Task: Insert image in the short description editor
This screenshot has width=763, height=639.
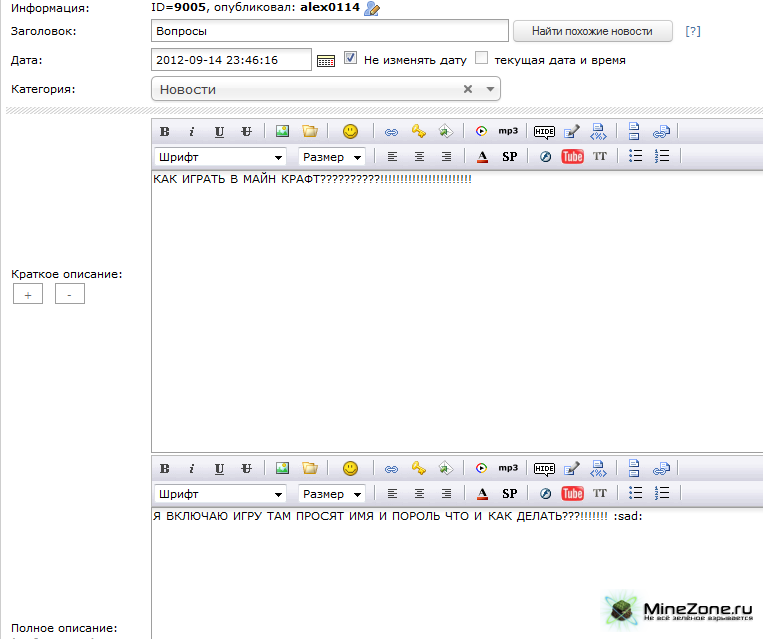Action: [x=283, y=131]
